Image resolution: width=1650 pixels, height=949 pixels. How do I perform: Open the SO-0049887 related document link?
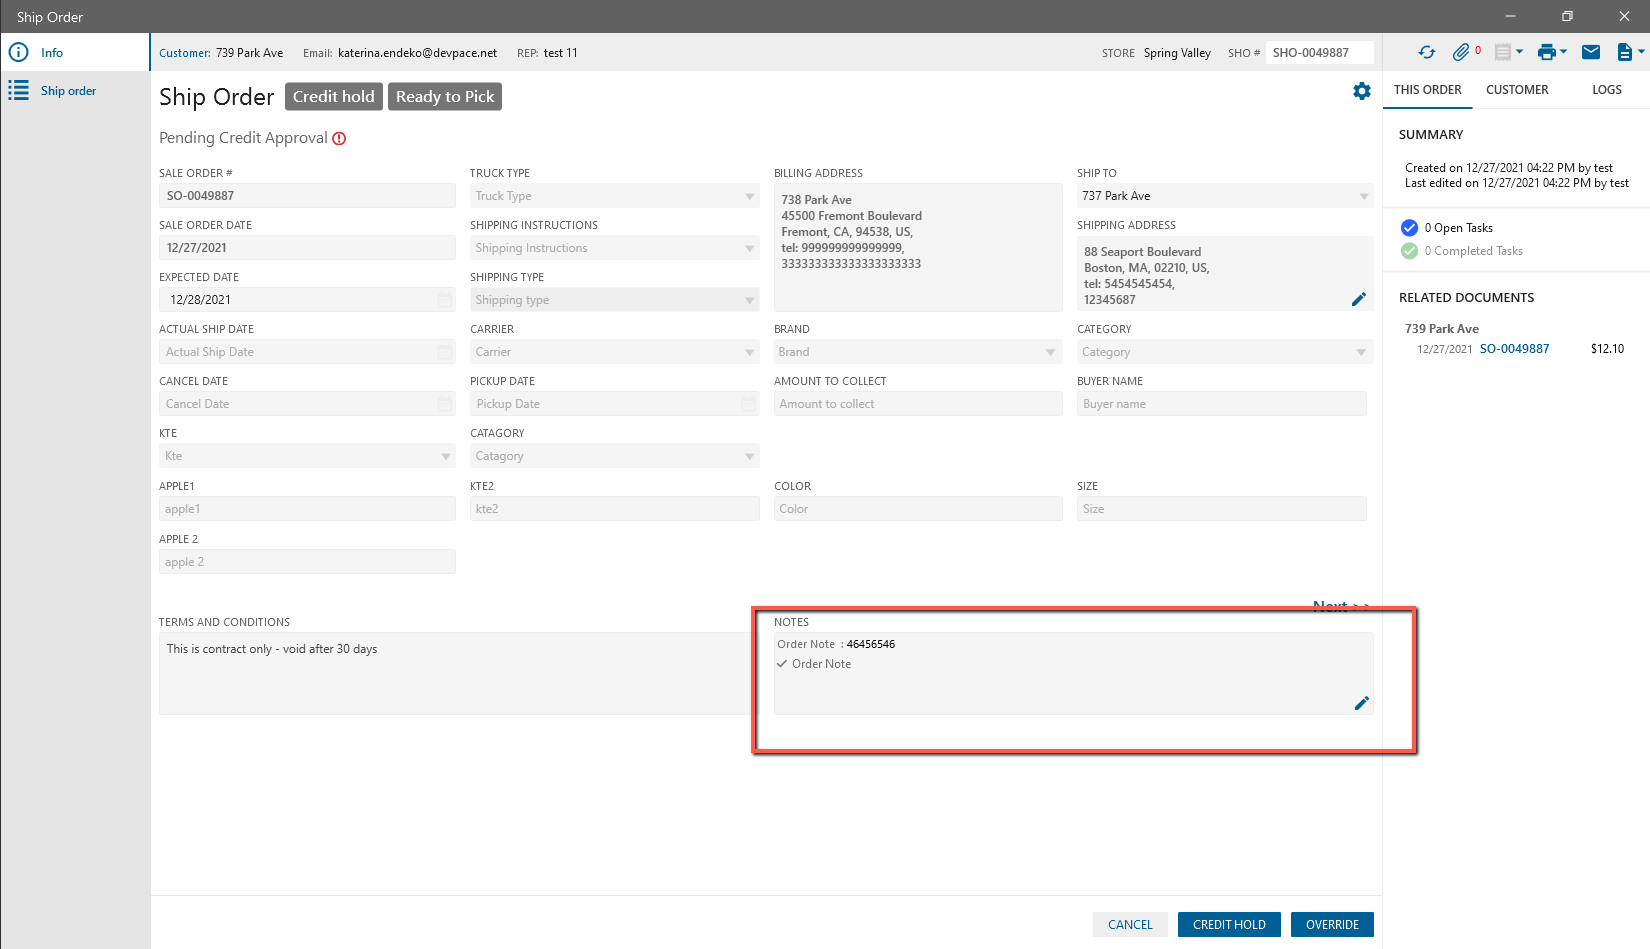1514,349
